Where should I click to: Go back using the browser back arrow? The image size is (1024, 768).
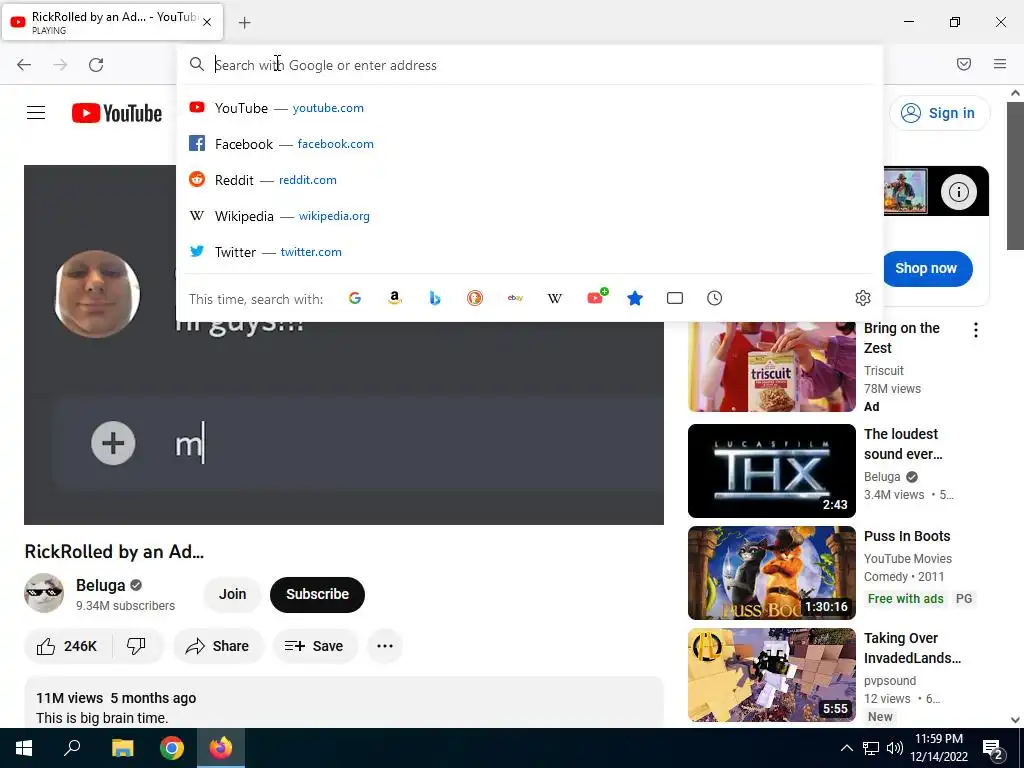tap(24, 65)
